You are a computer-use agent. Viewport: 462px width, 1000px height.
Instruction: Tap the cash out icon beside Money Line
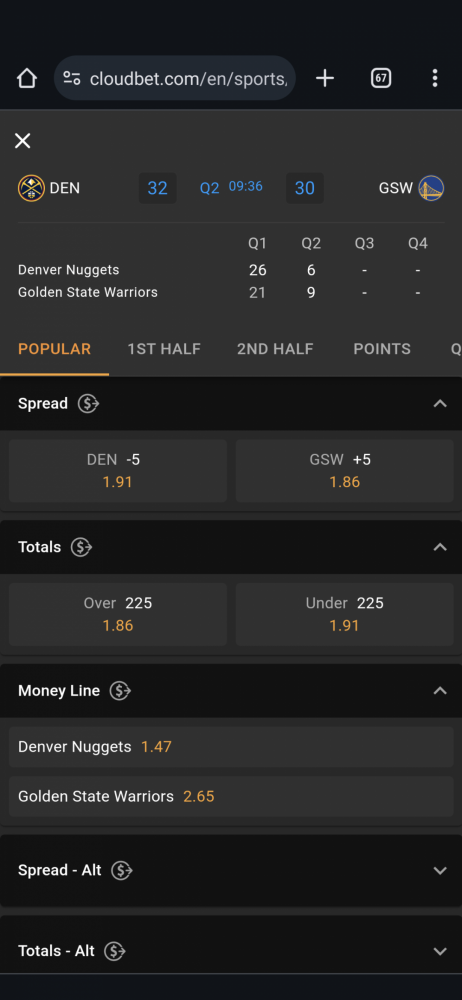[x=120, y=691]
